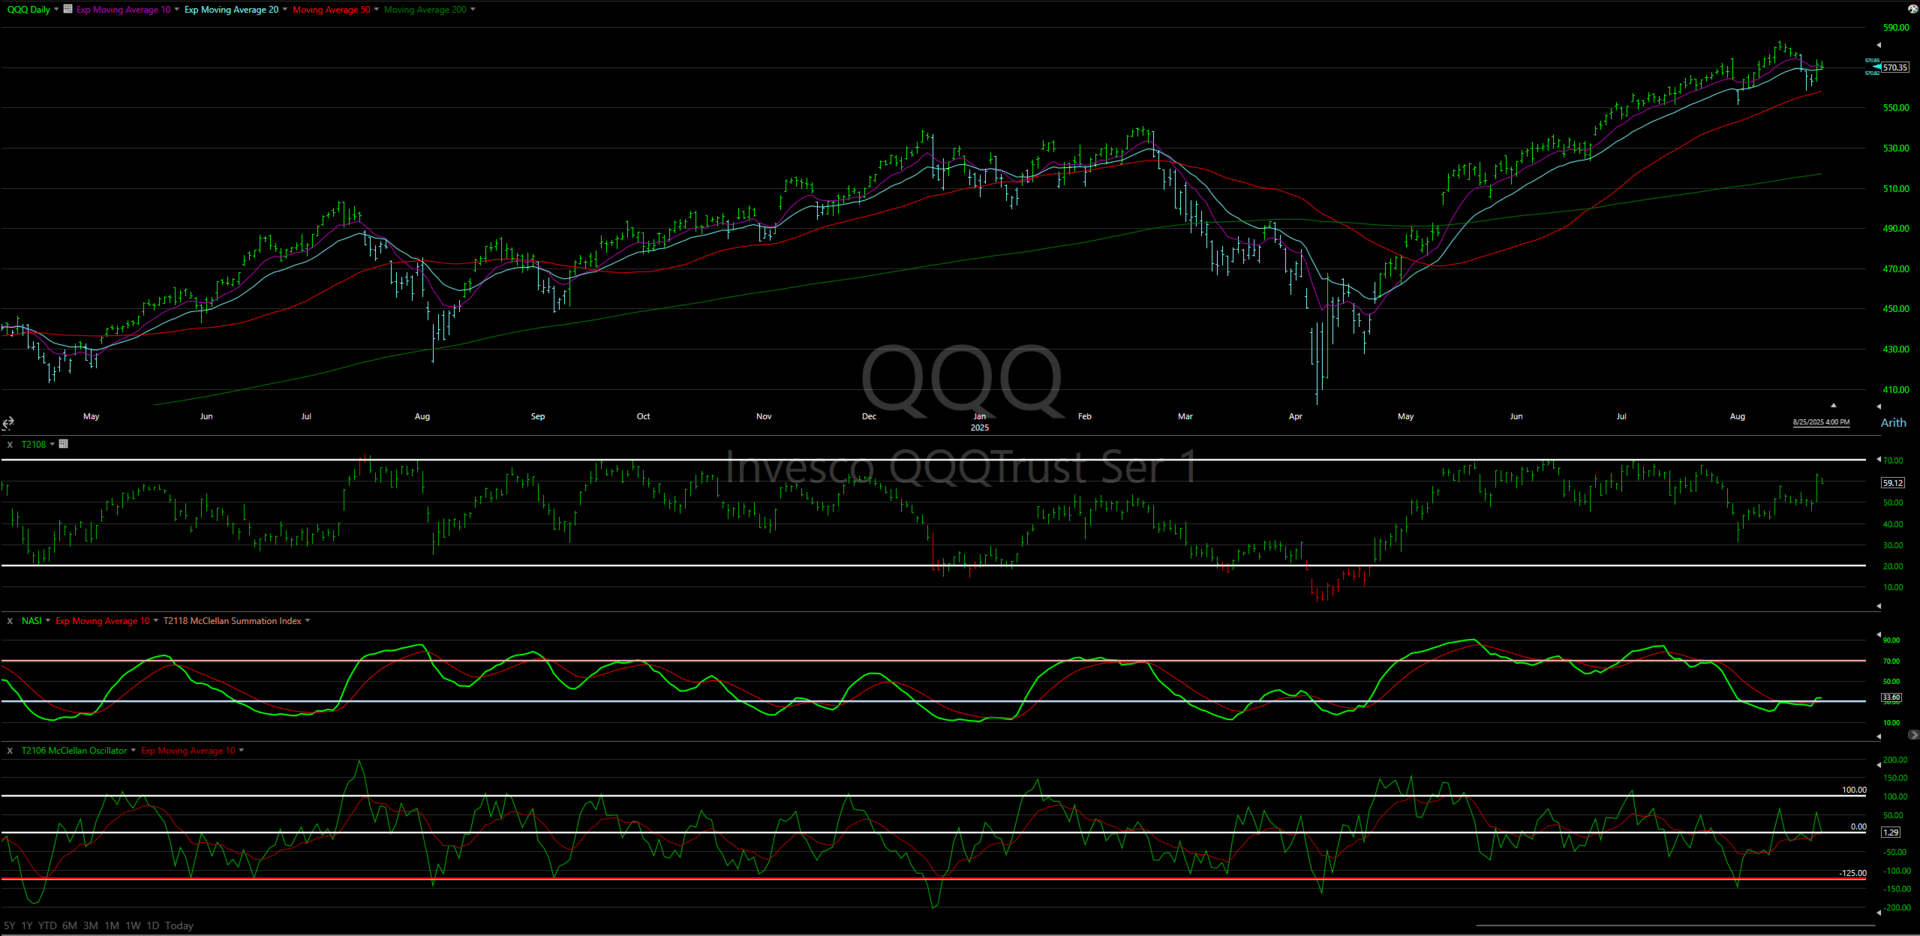
Task: Expand the Exp Moving Average 20 dropdown arrow
Action: [285, 9]
